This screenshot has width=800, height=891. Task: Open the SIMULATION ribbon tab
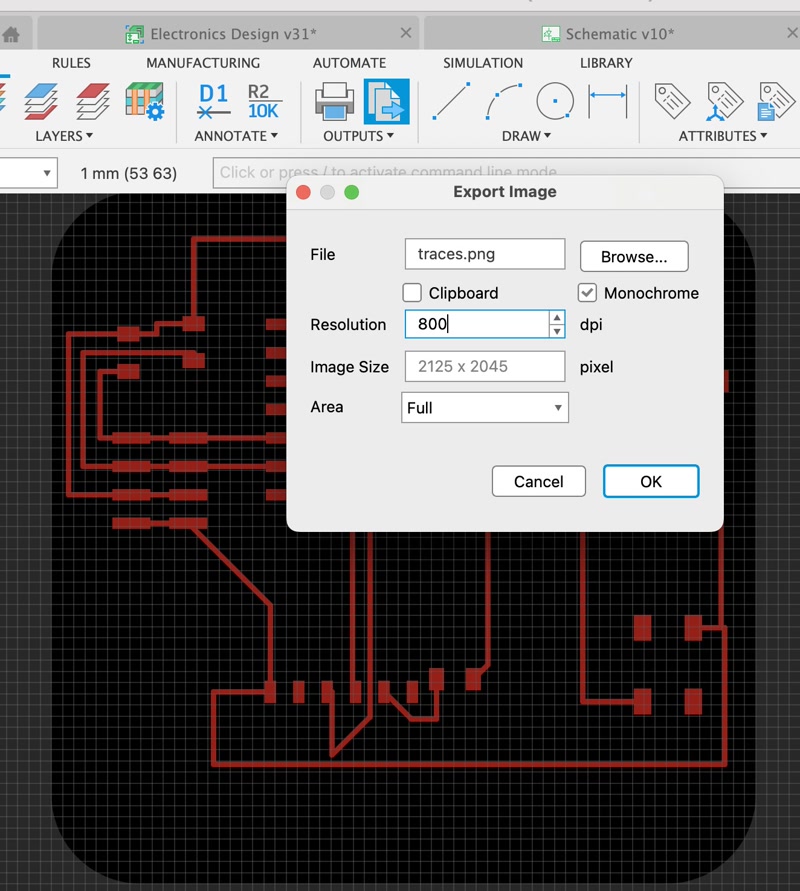click(x=483, y=63)
